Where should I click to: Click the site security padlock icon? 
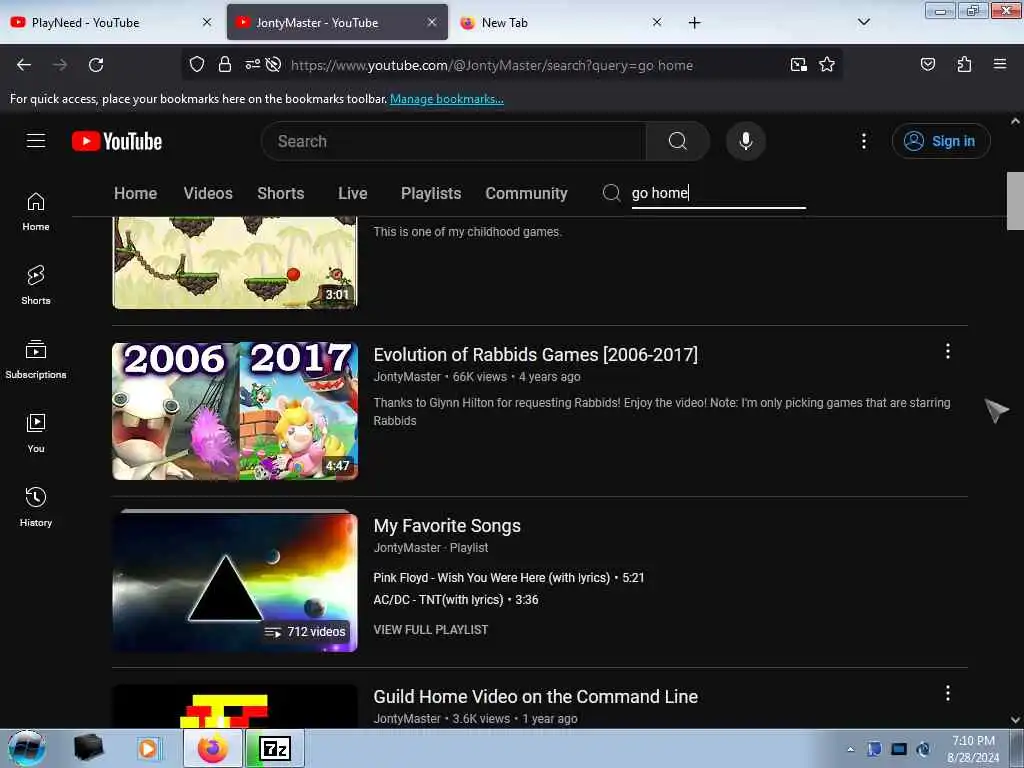click(x=225, y=65)
